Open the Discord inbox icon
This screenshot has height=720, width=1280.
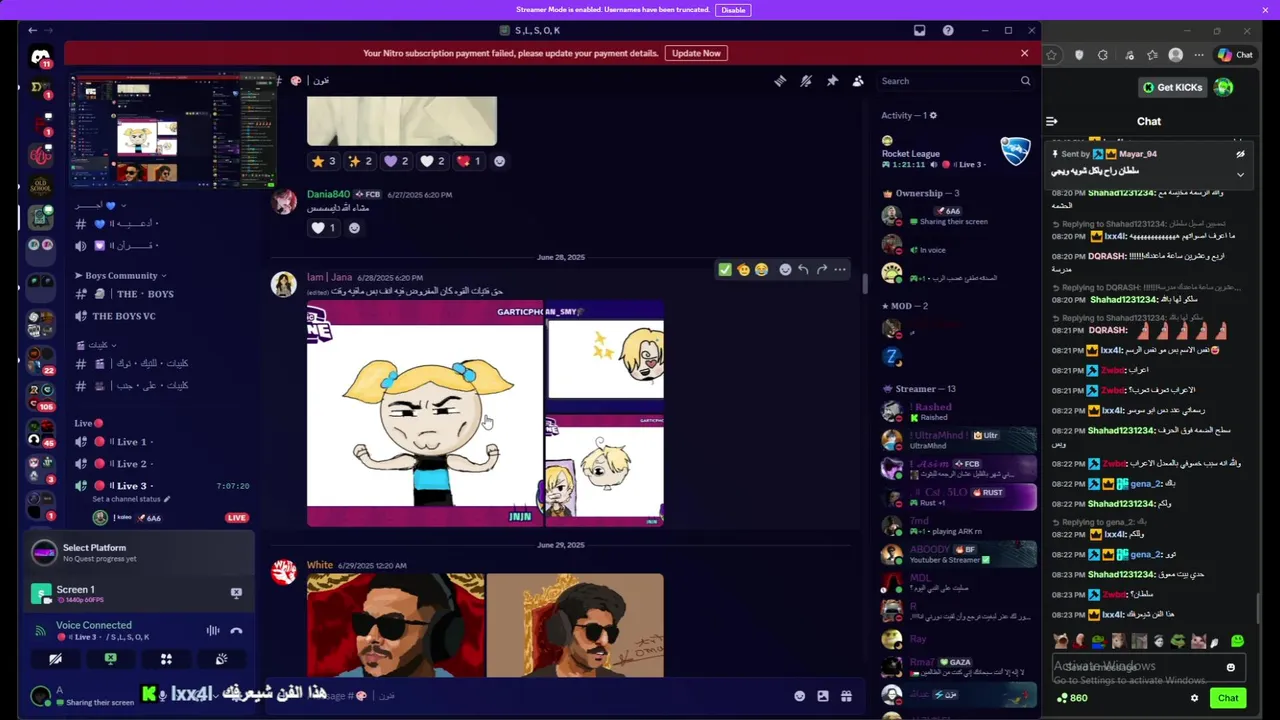[x=919, y=31]
